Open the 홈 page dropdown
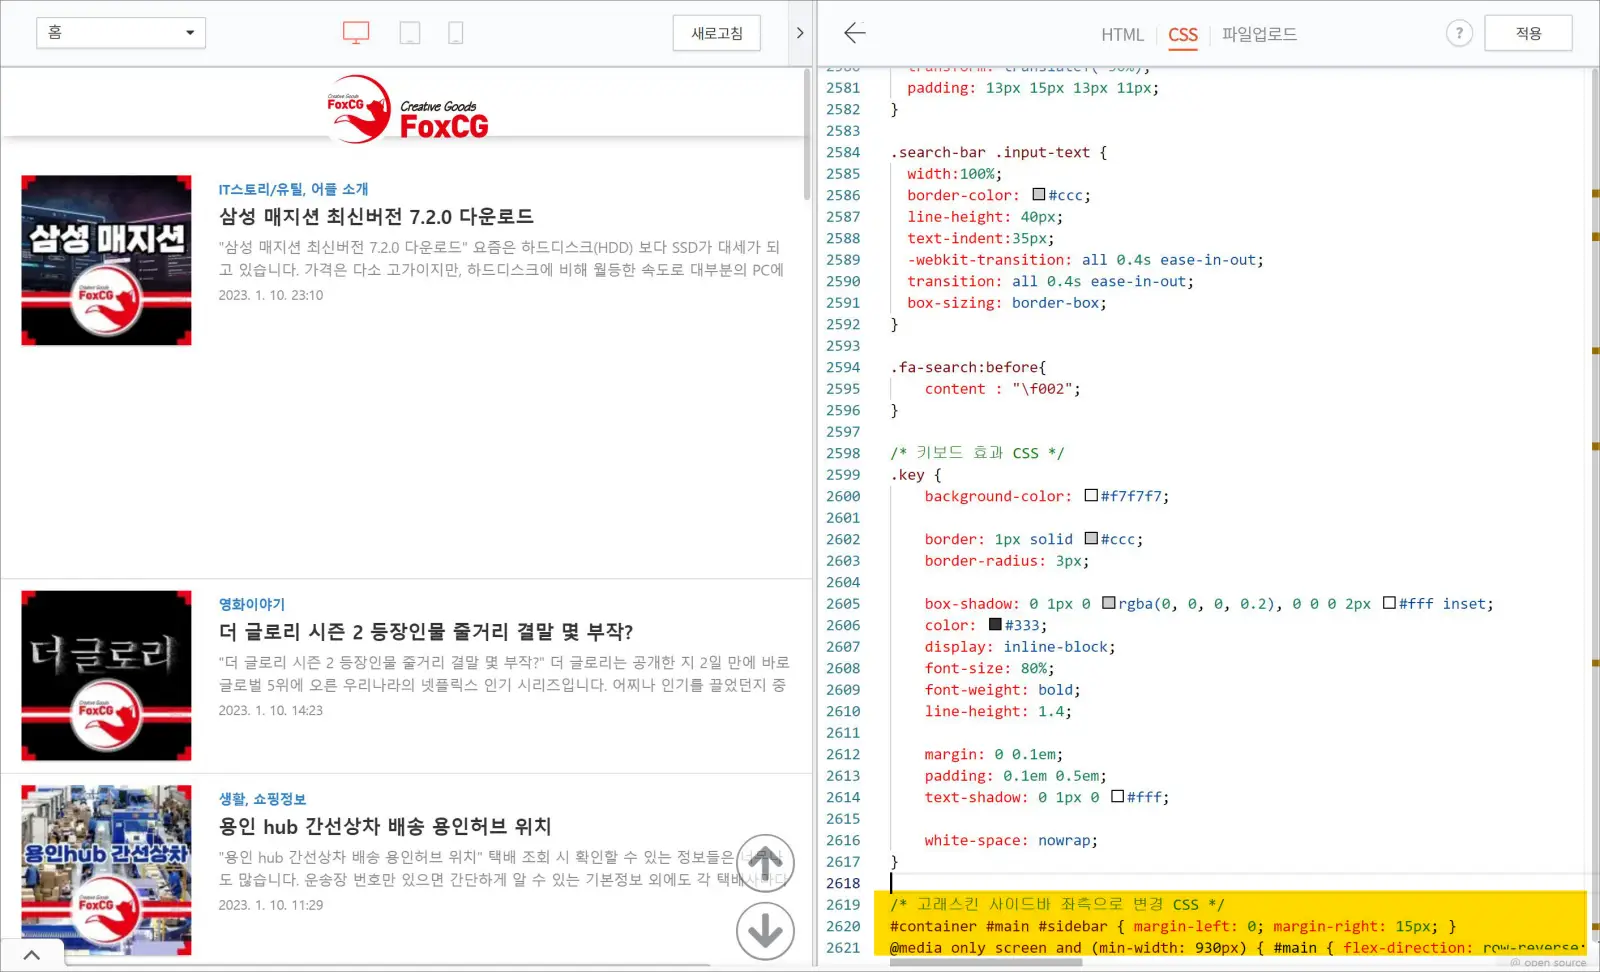Viewport: 1600px width, 972px height. coord(121,33)
